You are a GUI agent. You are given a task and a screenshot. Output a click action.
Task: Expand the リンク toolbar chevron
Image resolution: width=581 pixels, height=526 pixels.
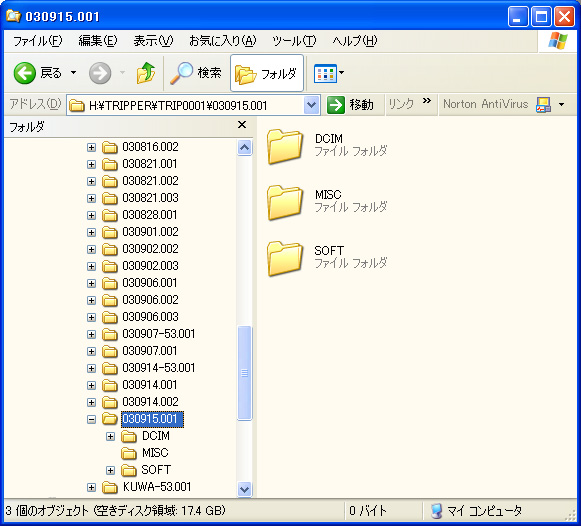427,101
